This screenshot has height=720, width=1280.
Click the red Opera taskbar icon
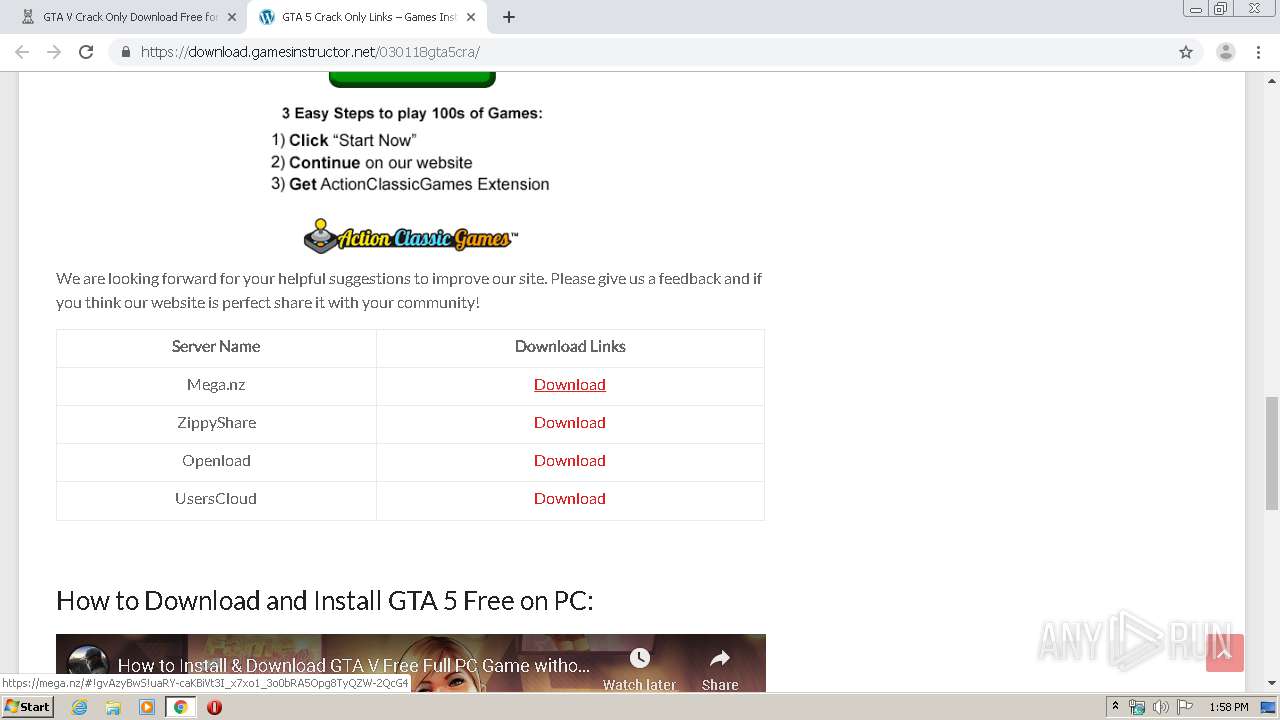click(214, 707)
